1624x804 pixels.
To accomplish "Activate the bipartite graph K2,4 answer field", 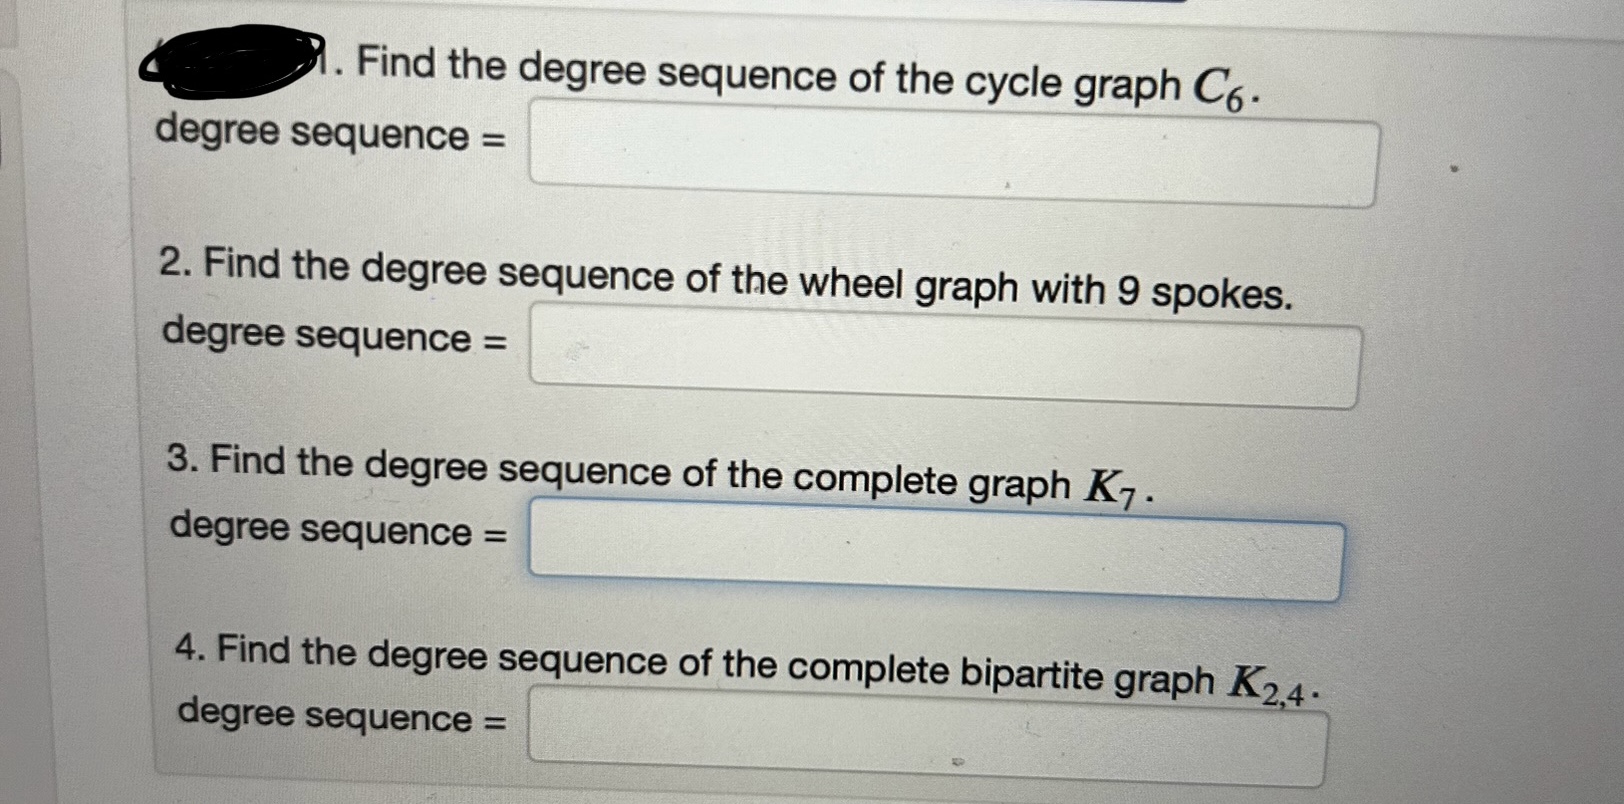I will (x=929, y=735).
